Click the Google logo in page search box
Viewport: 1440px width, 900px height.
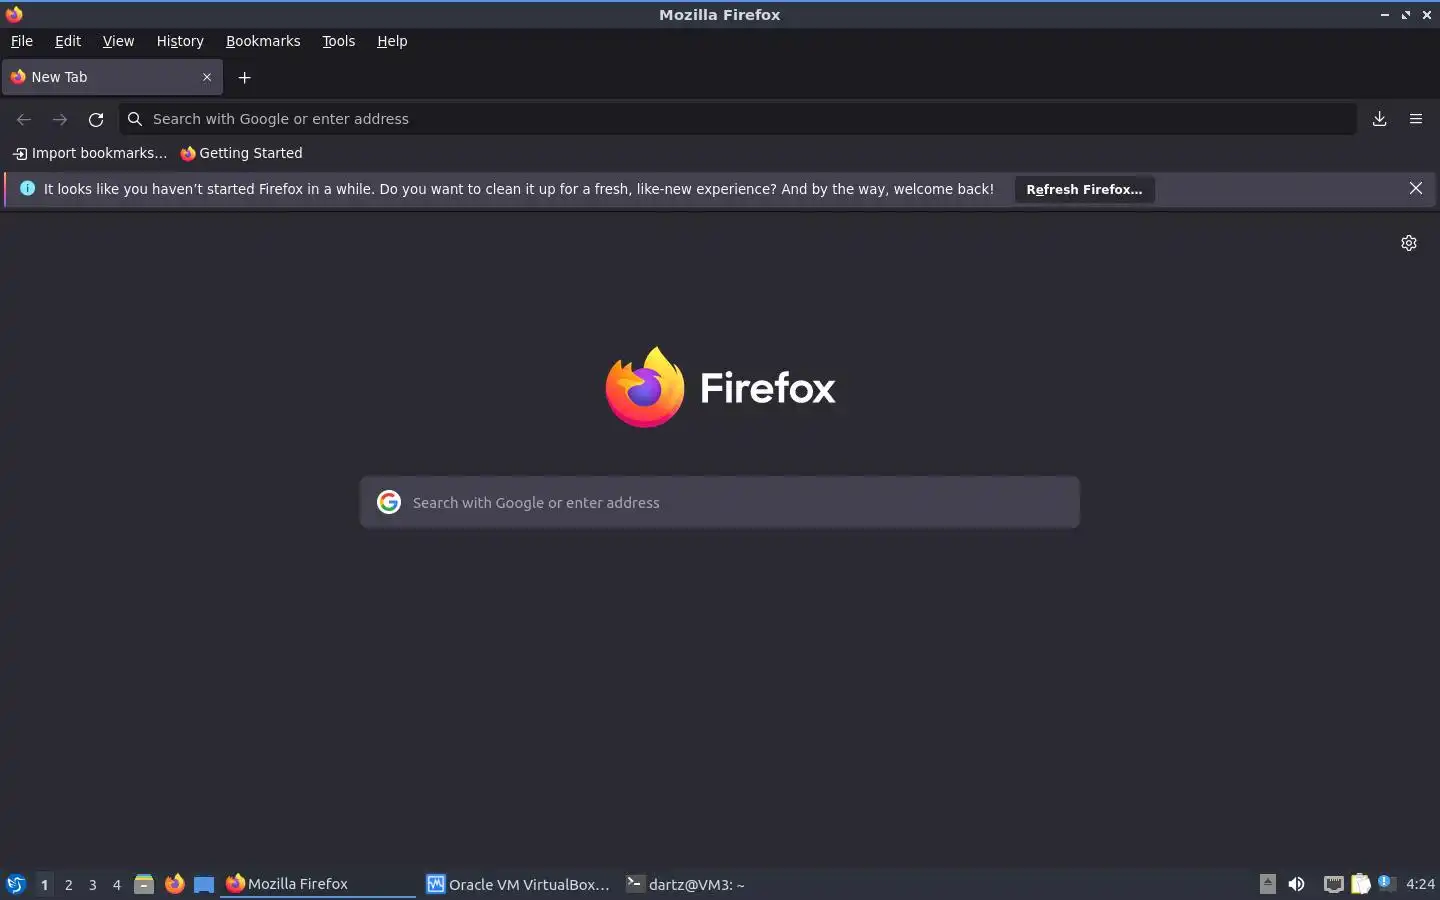(389, 502)
